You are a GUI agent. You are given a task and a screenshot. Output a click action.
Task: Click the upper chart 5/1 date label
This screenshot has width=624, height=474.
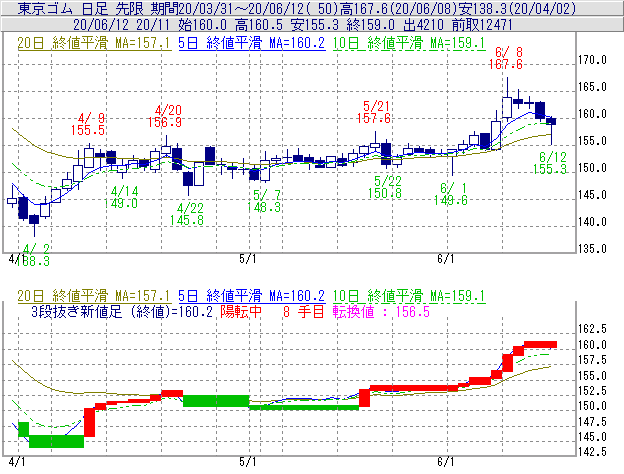(248, 259)
